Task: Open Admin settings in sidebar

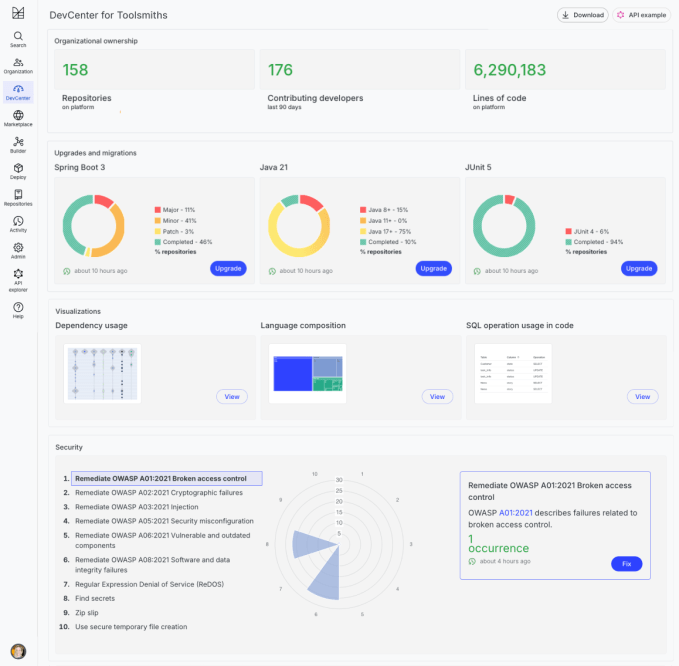Action: click(x=18, y=250)
